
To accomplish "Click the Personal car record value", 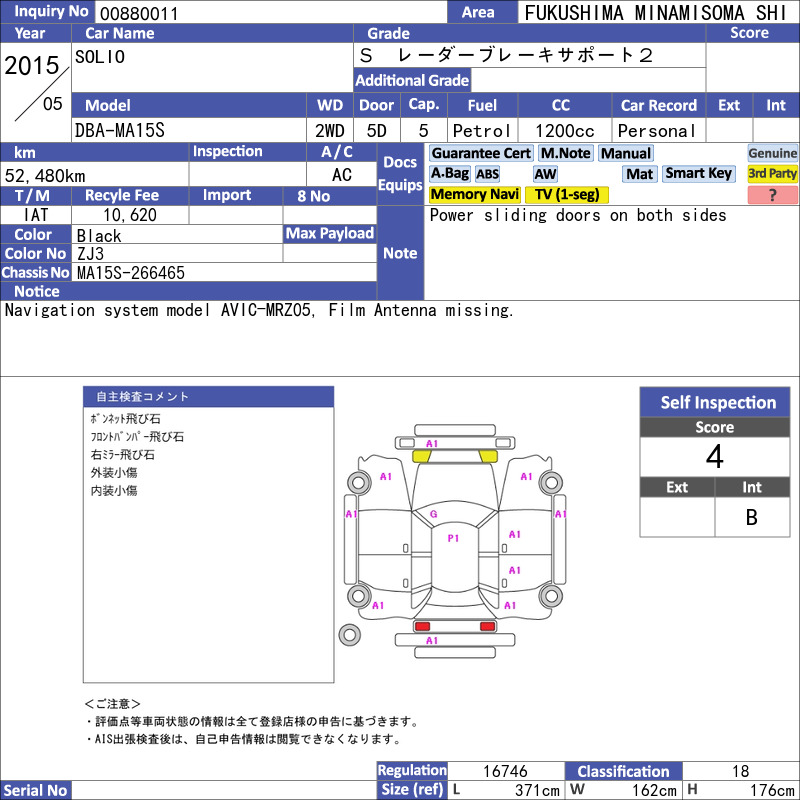I will click(657, 131).
